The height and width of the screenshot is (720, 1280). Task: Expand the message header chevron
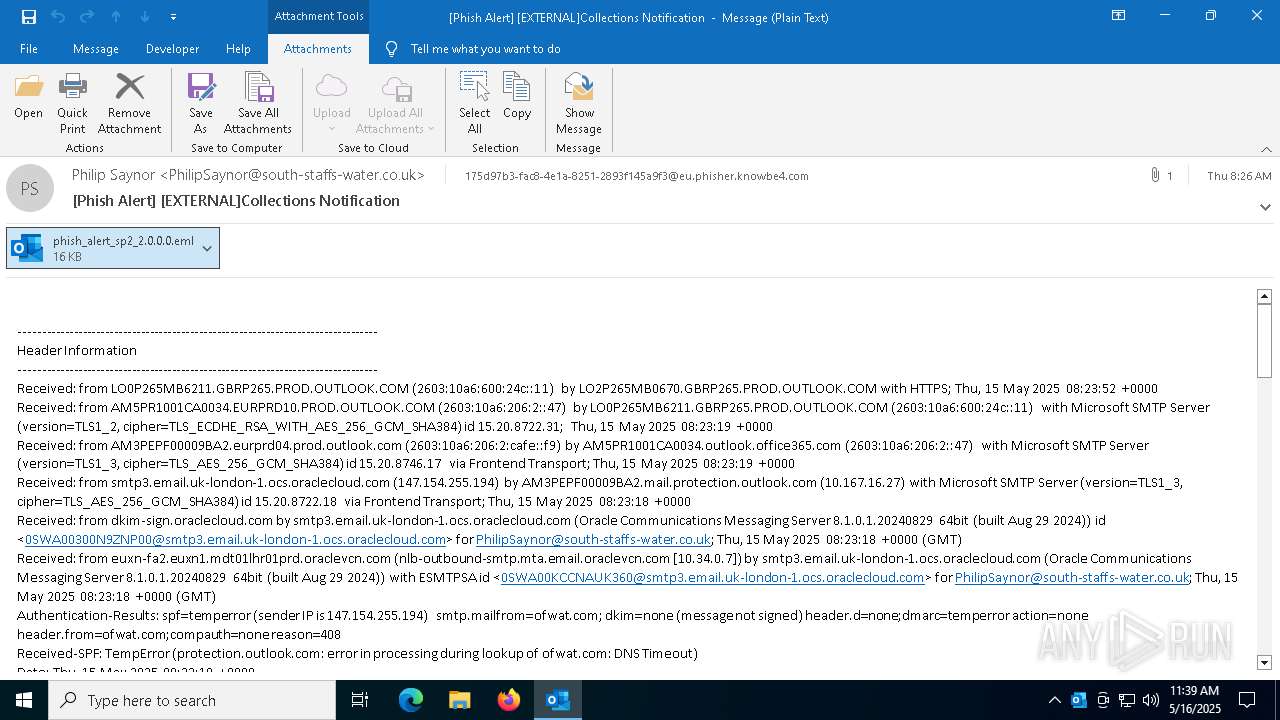tap(1265, 208)
